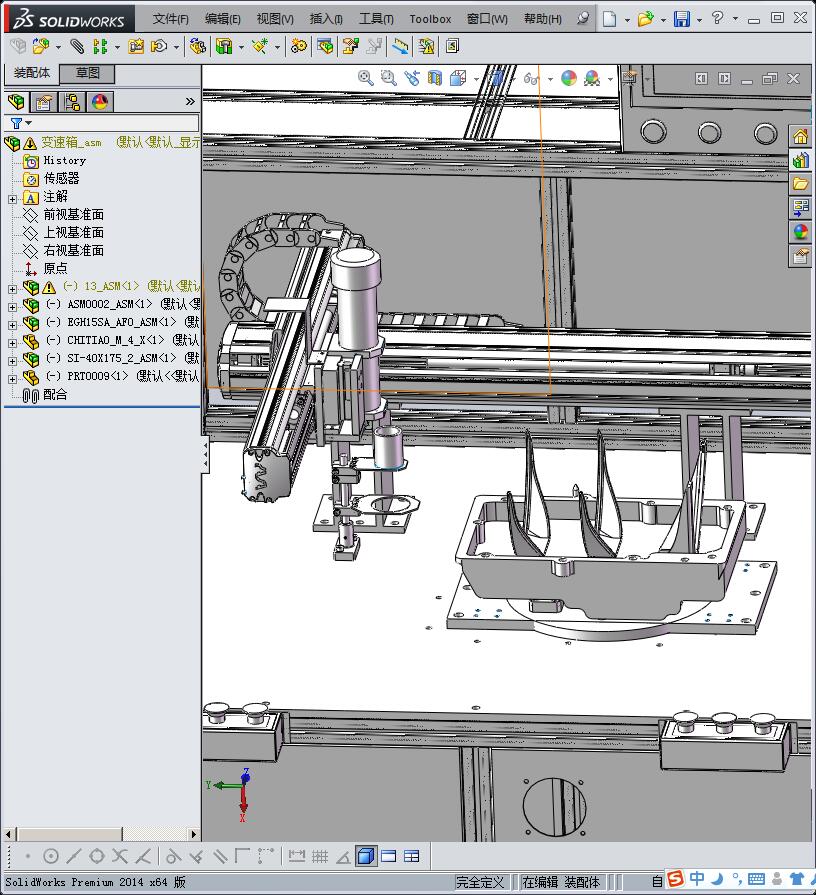Switch to the ConfigurationManager tab
This screenshot has width=816, height=895.
coord(72,102)
